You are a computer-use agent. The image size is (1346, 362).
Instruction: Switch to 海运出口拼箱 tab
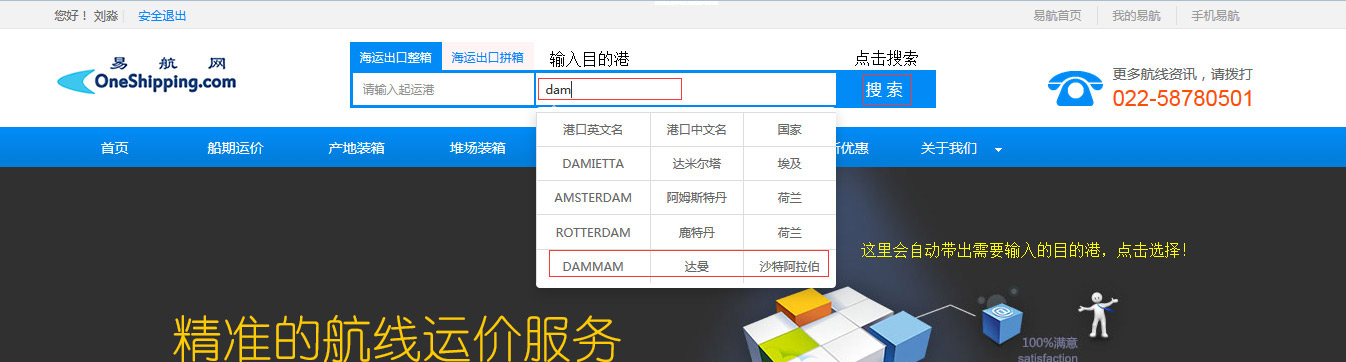point(487,58)
